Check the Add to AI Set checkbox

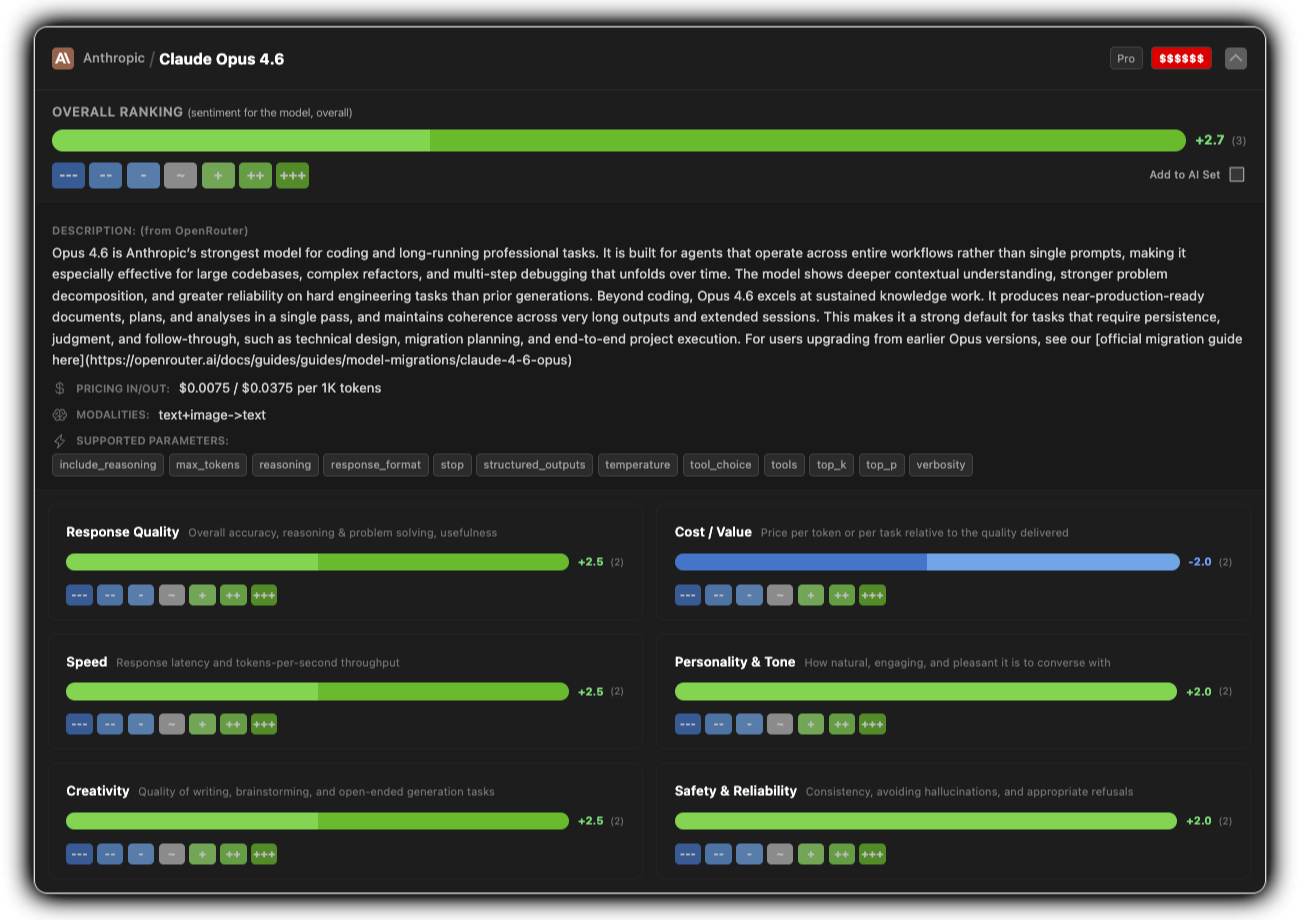(1237, 175)
